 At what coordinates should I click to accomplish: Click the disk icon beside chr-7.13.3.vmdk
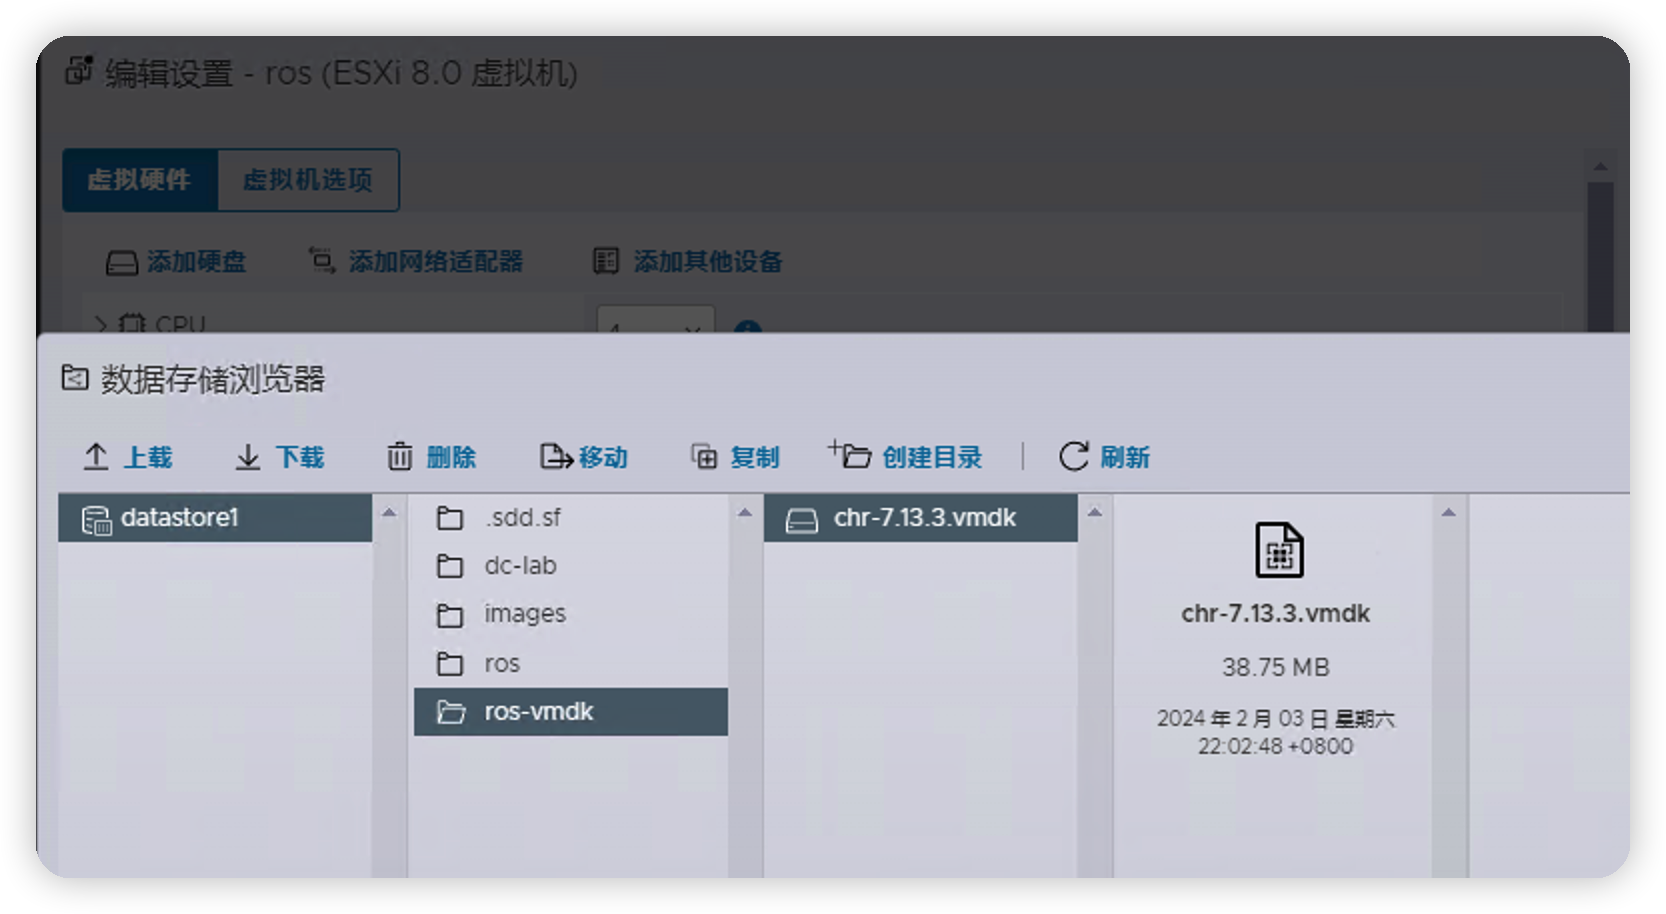click(x=801, y=520)
